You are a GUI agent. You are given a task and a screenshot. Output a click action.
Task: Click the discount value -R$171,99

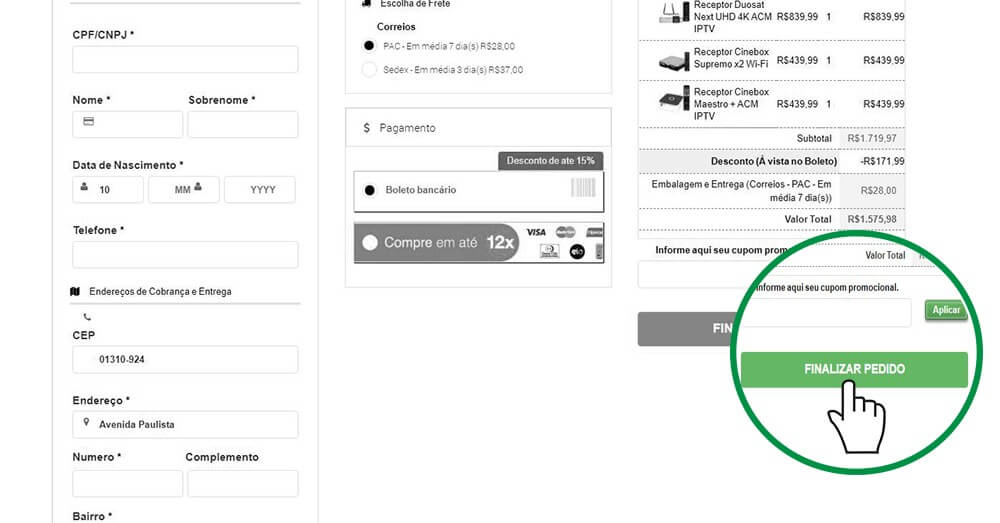point(882,161)
